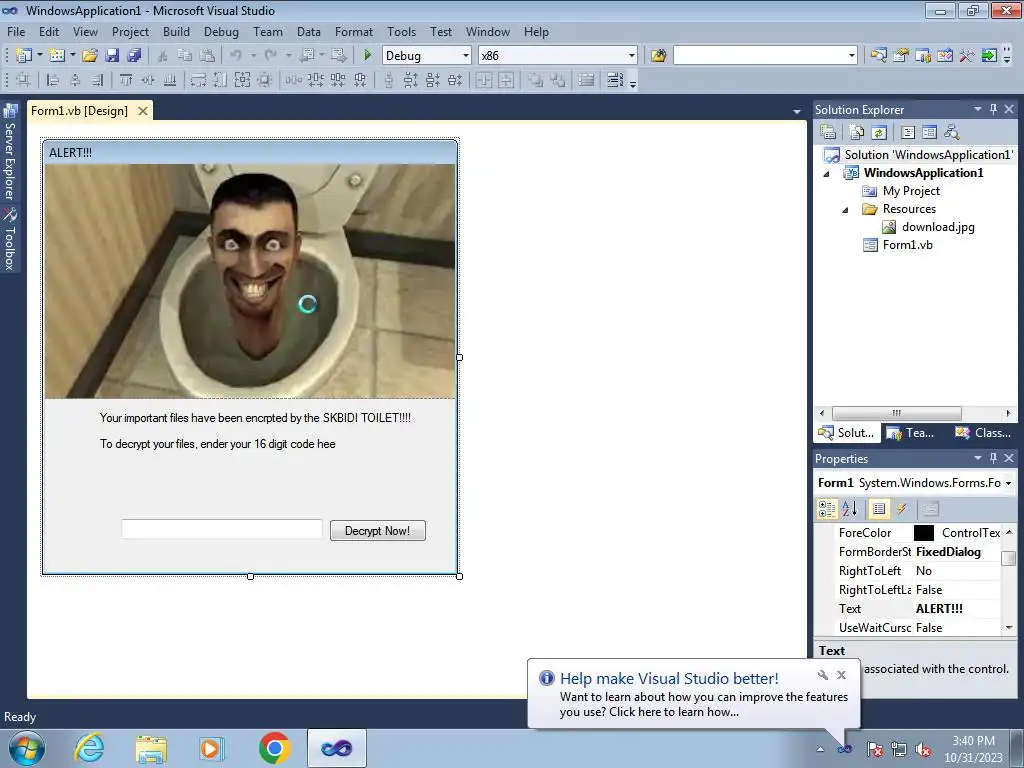
Task: Click Solution Explorer's Properties icon
Action: pyautogui.click(x=828, y=133)
